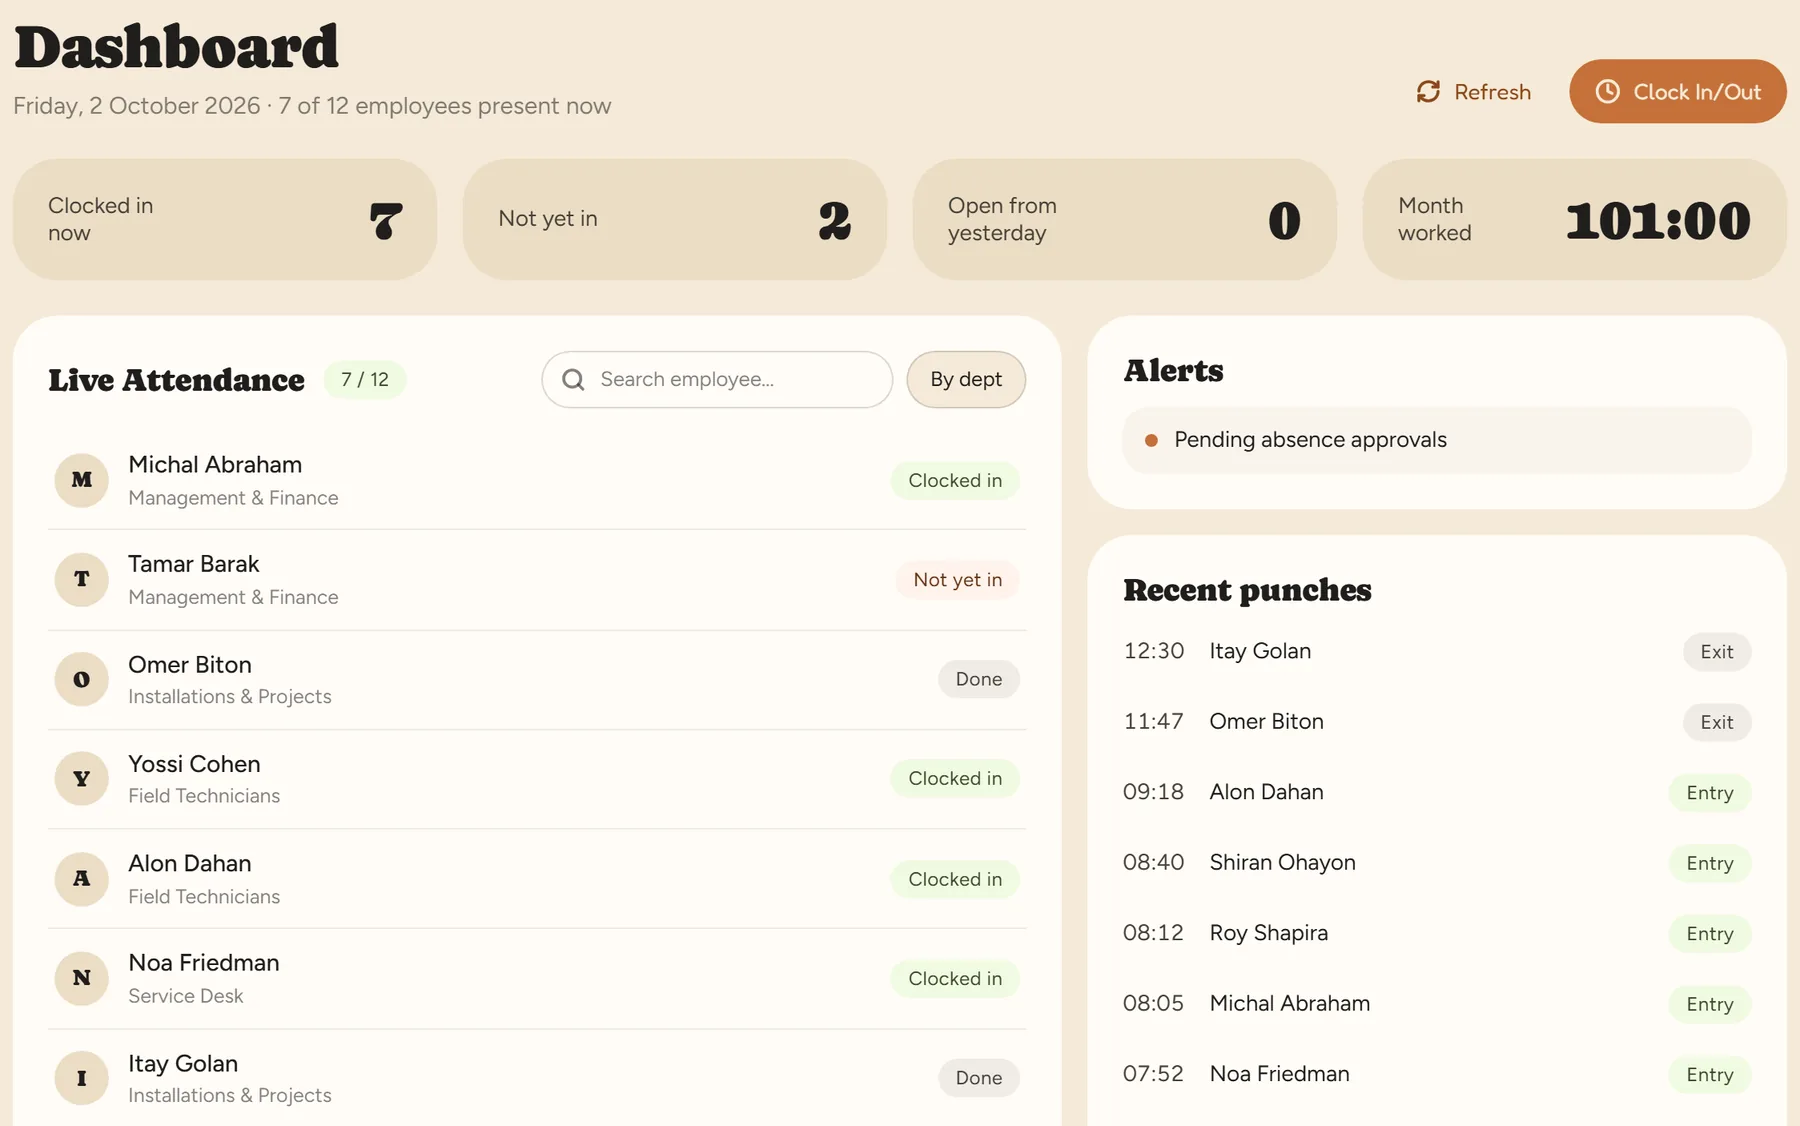Toggle the By dept grouping button
The image size is (1800, 1126).
(x=966, y=379)
